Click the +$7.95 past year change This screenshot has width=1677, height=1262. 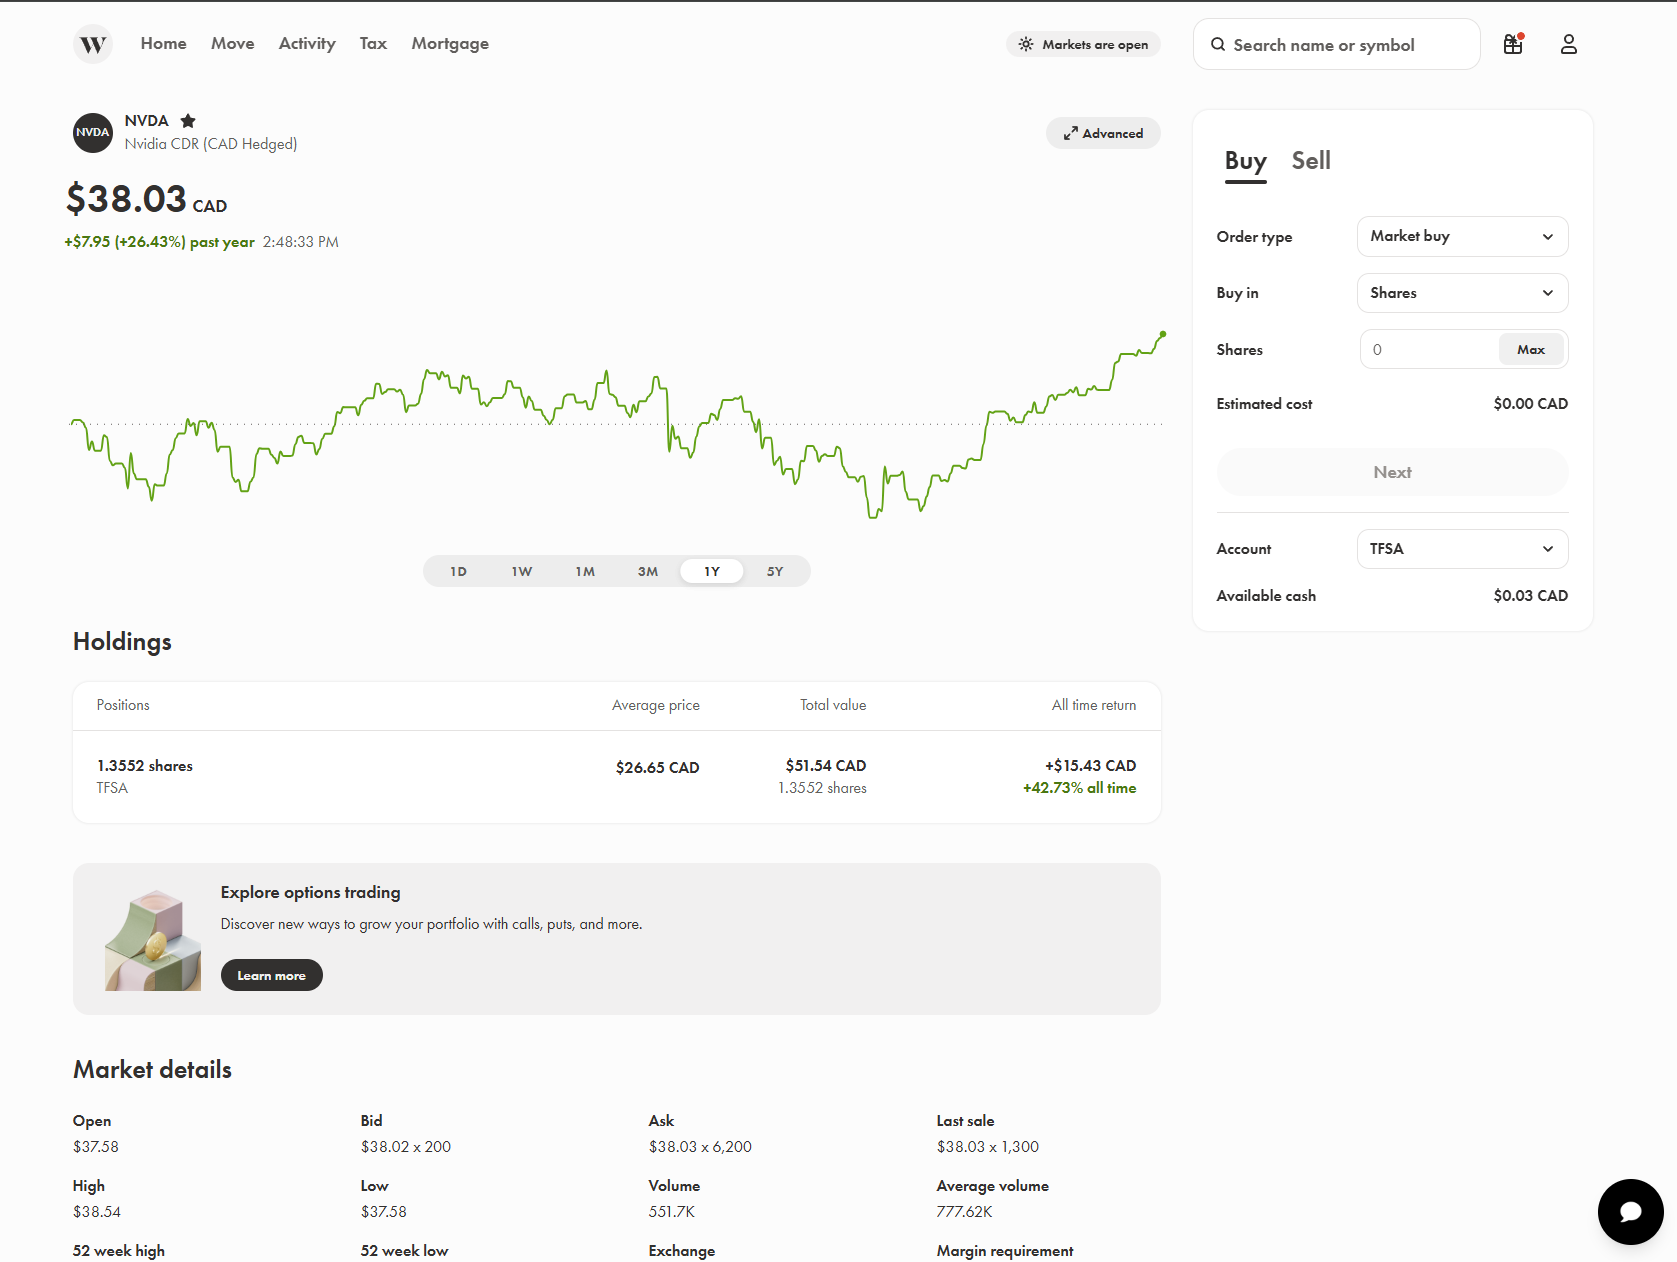pos(159,242)
